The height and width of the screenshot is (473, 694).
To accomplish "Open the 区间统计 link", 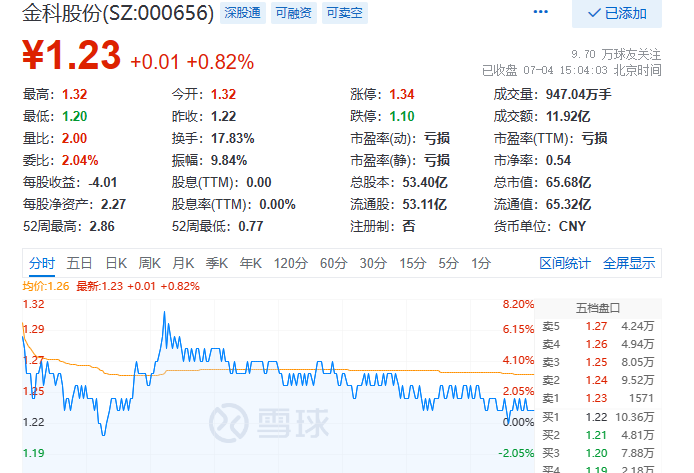I will point(565,264).
